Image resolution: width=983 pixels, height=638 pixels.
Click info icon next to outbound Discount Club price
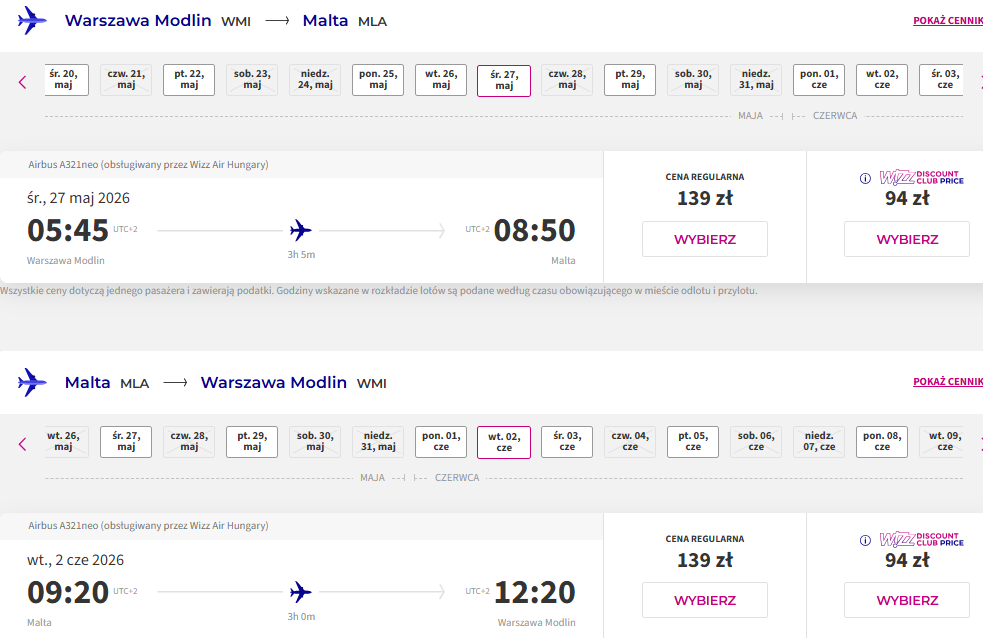tap(865, 179)
